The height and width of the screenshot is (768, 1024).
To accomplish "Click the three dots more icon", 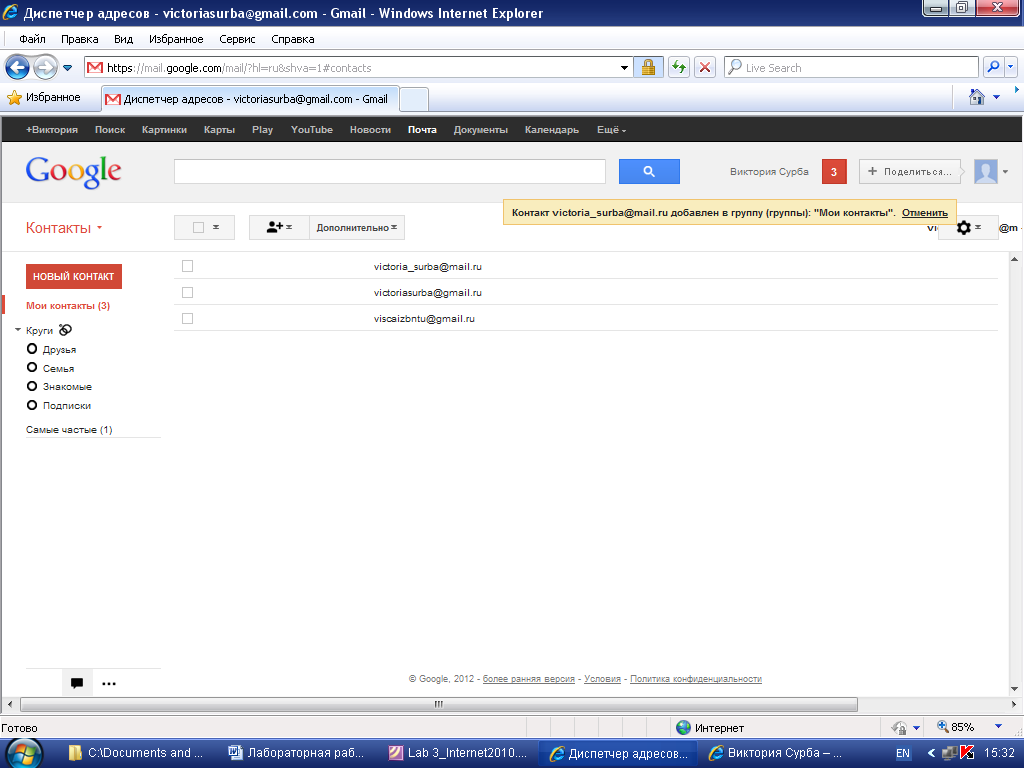I will click(x=109, y=684).
